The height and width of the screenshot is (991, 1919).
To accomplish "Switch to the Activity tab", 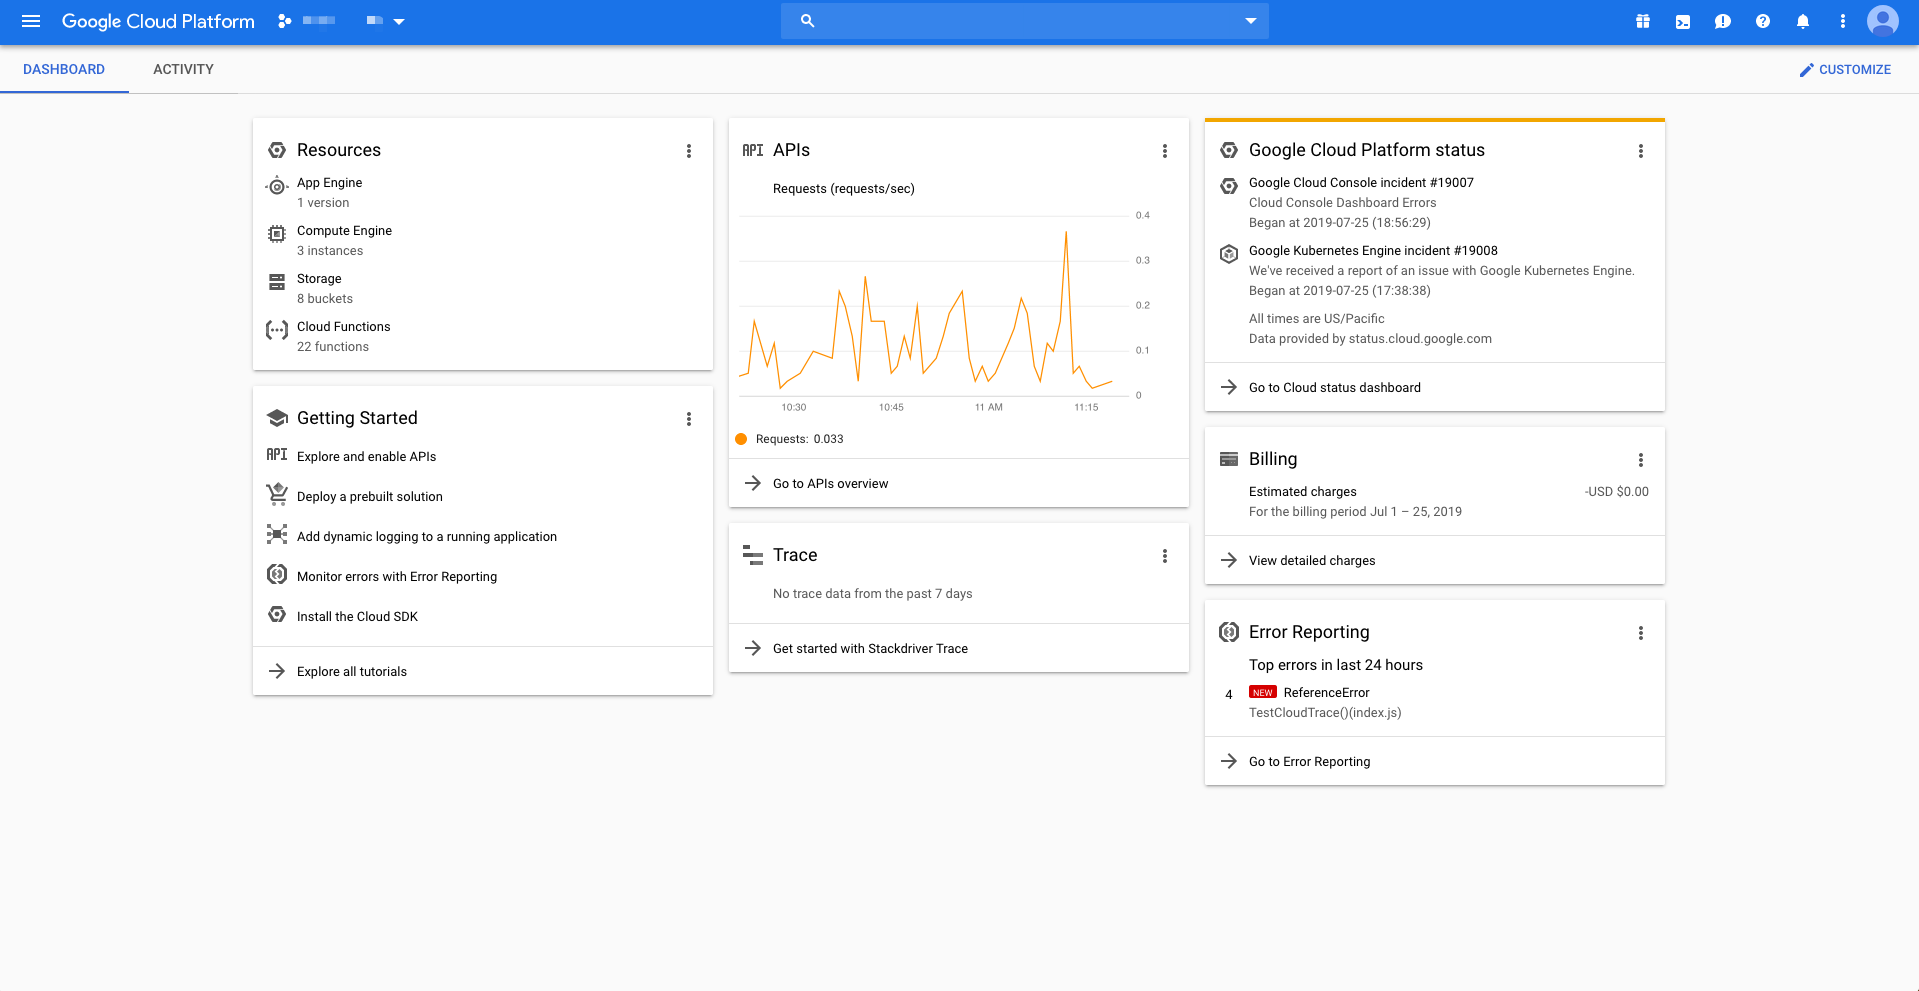I will tap(183, 69).
